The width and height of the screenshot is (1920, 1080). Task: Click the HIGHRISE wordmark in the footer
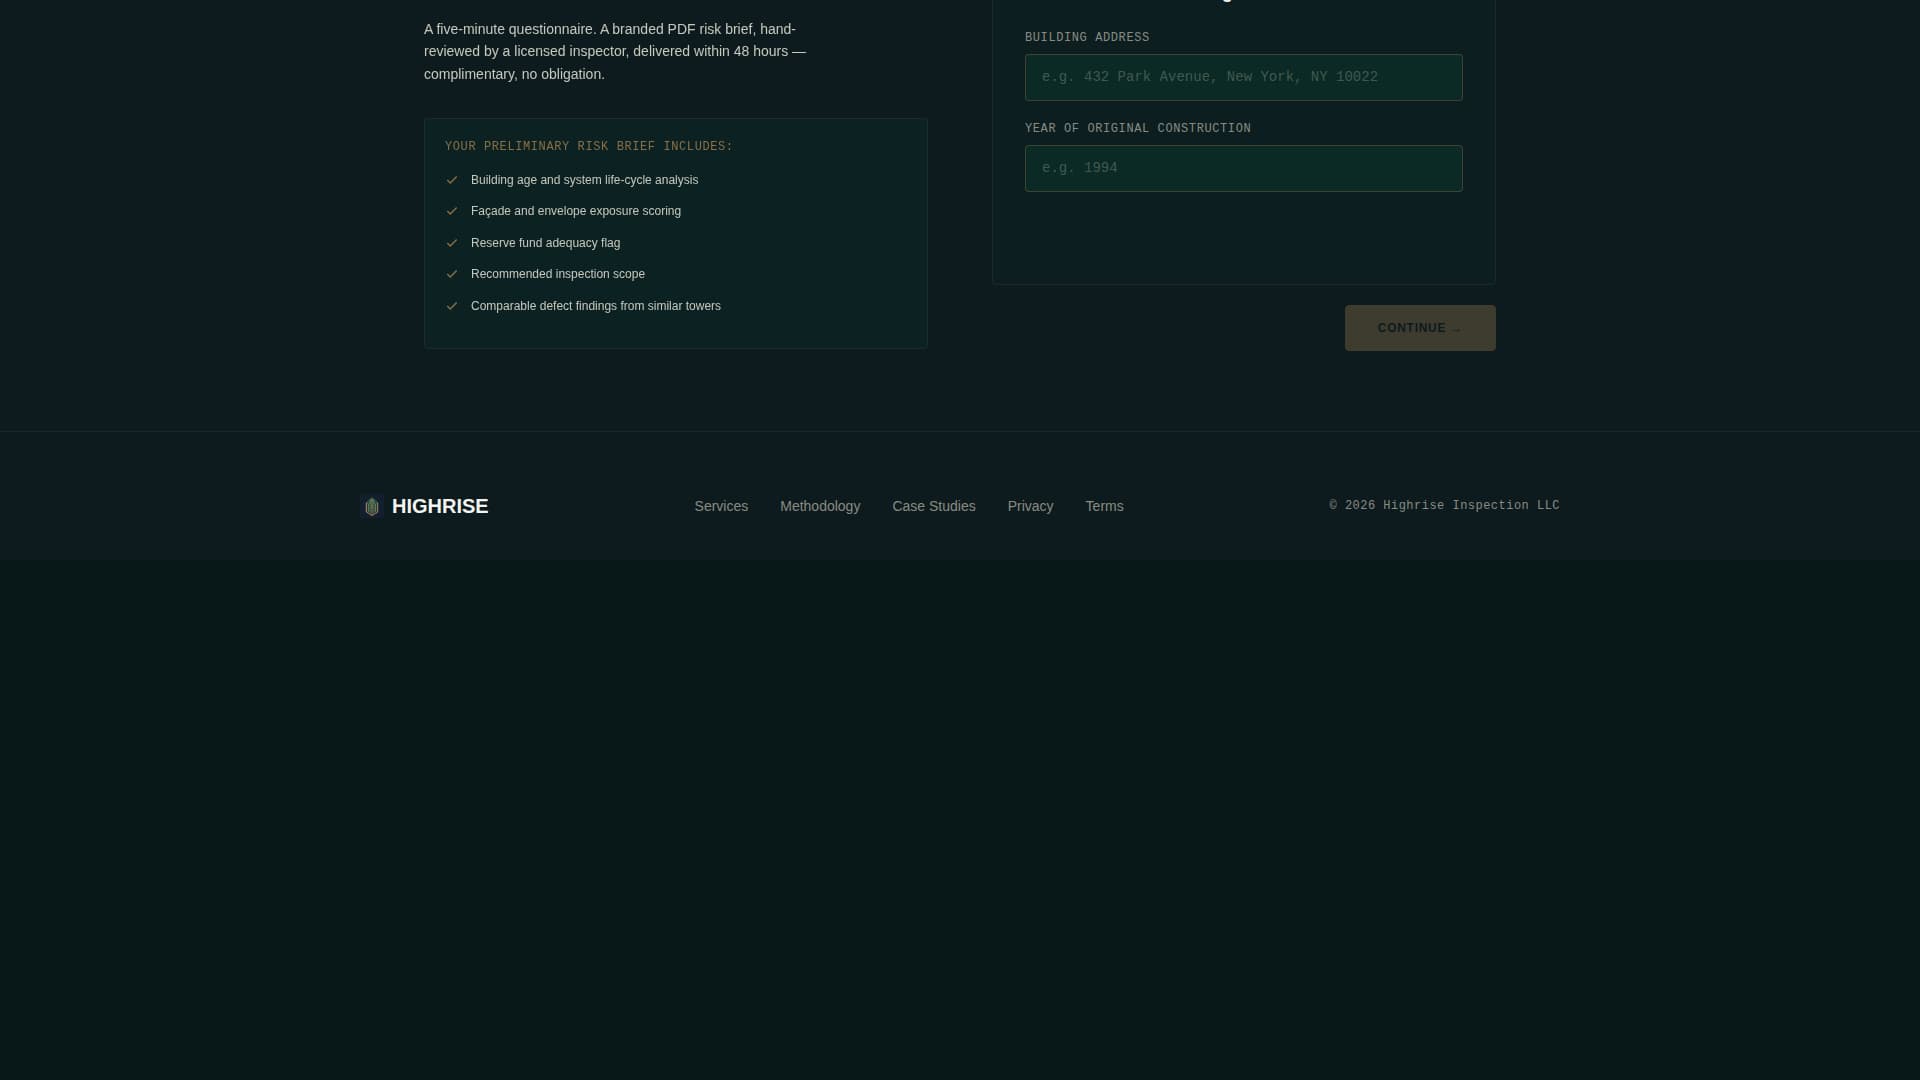coord(440,507)
